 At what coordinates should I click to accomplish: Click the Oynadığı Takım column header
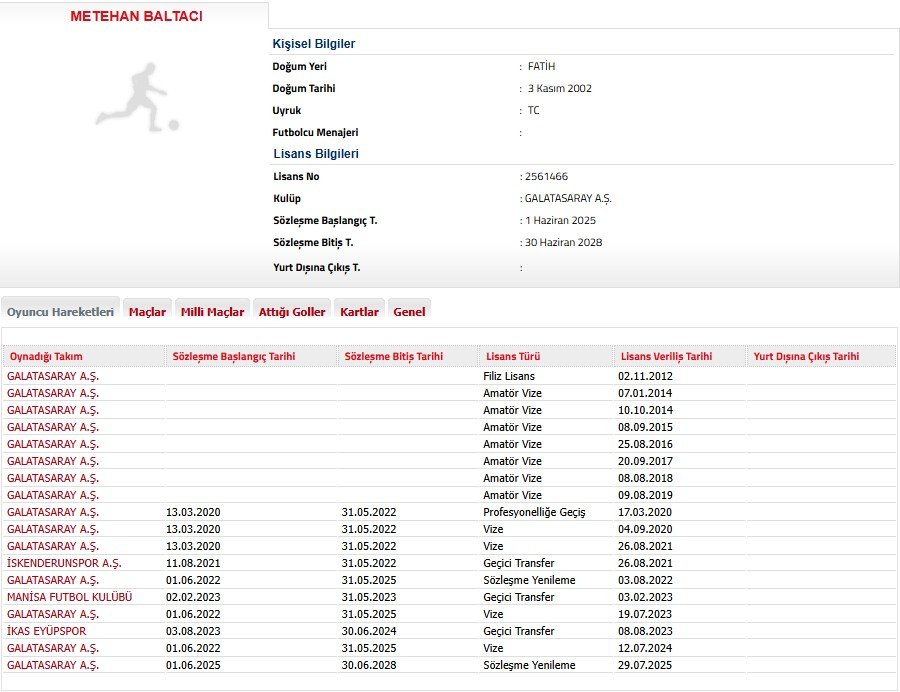pos(46,356)
